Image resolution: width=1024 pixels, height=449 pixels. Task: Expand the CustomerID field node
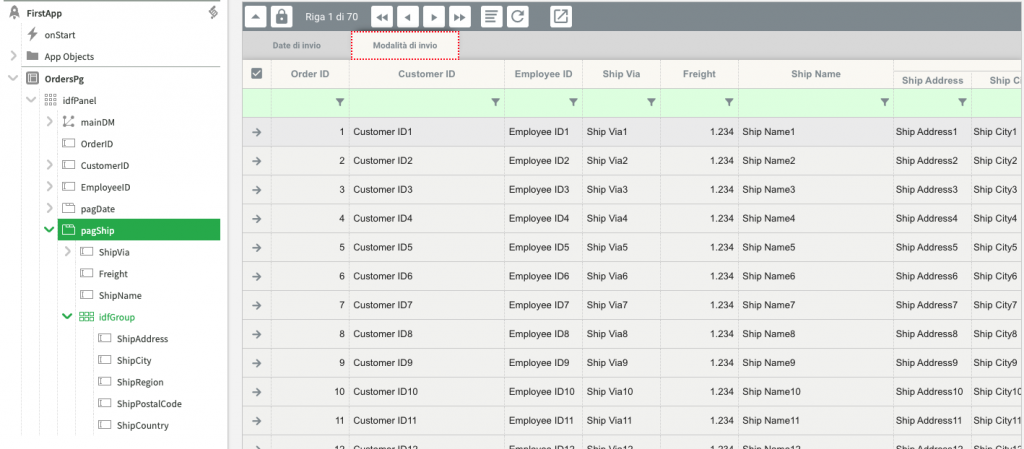[x=50, y=165]
